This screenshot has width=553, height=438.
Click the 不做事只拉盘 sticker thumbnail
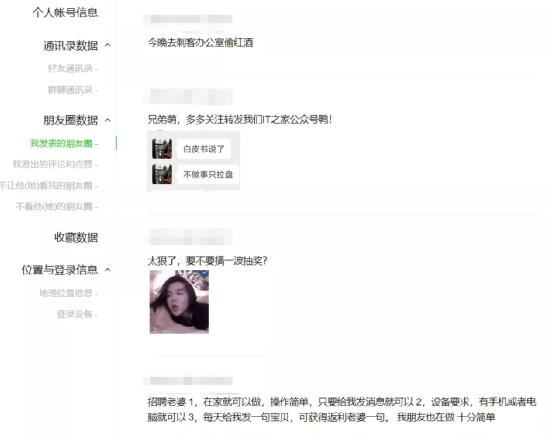162,174
